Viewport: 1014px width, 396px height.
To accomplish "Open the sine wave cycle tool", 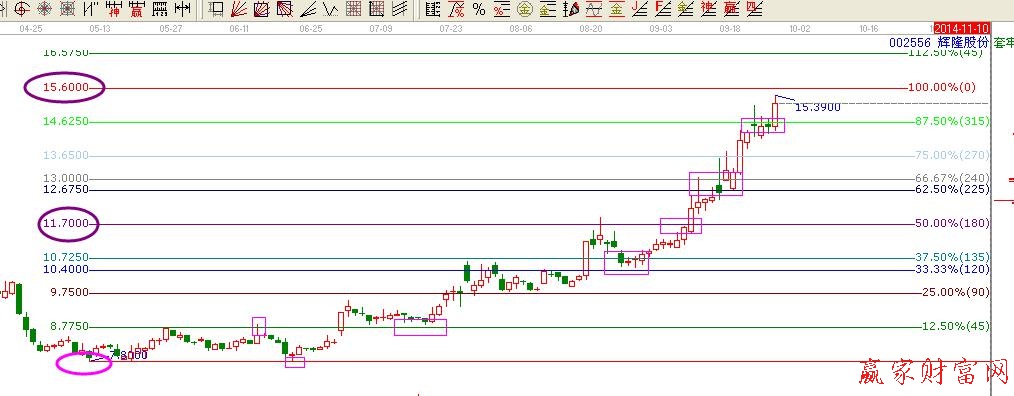I will pyautogui.click(x=594, y=9).
